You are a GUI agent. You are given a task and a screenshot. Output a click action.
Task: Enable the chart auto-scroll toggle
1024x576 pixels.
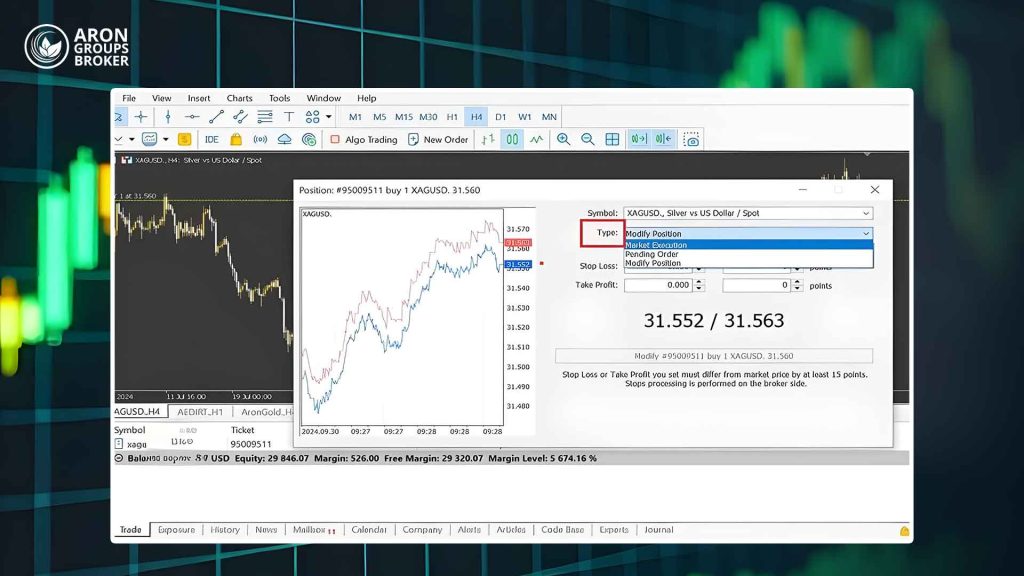tap(639, 139)
